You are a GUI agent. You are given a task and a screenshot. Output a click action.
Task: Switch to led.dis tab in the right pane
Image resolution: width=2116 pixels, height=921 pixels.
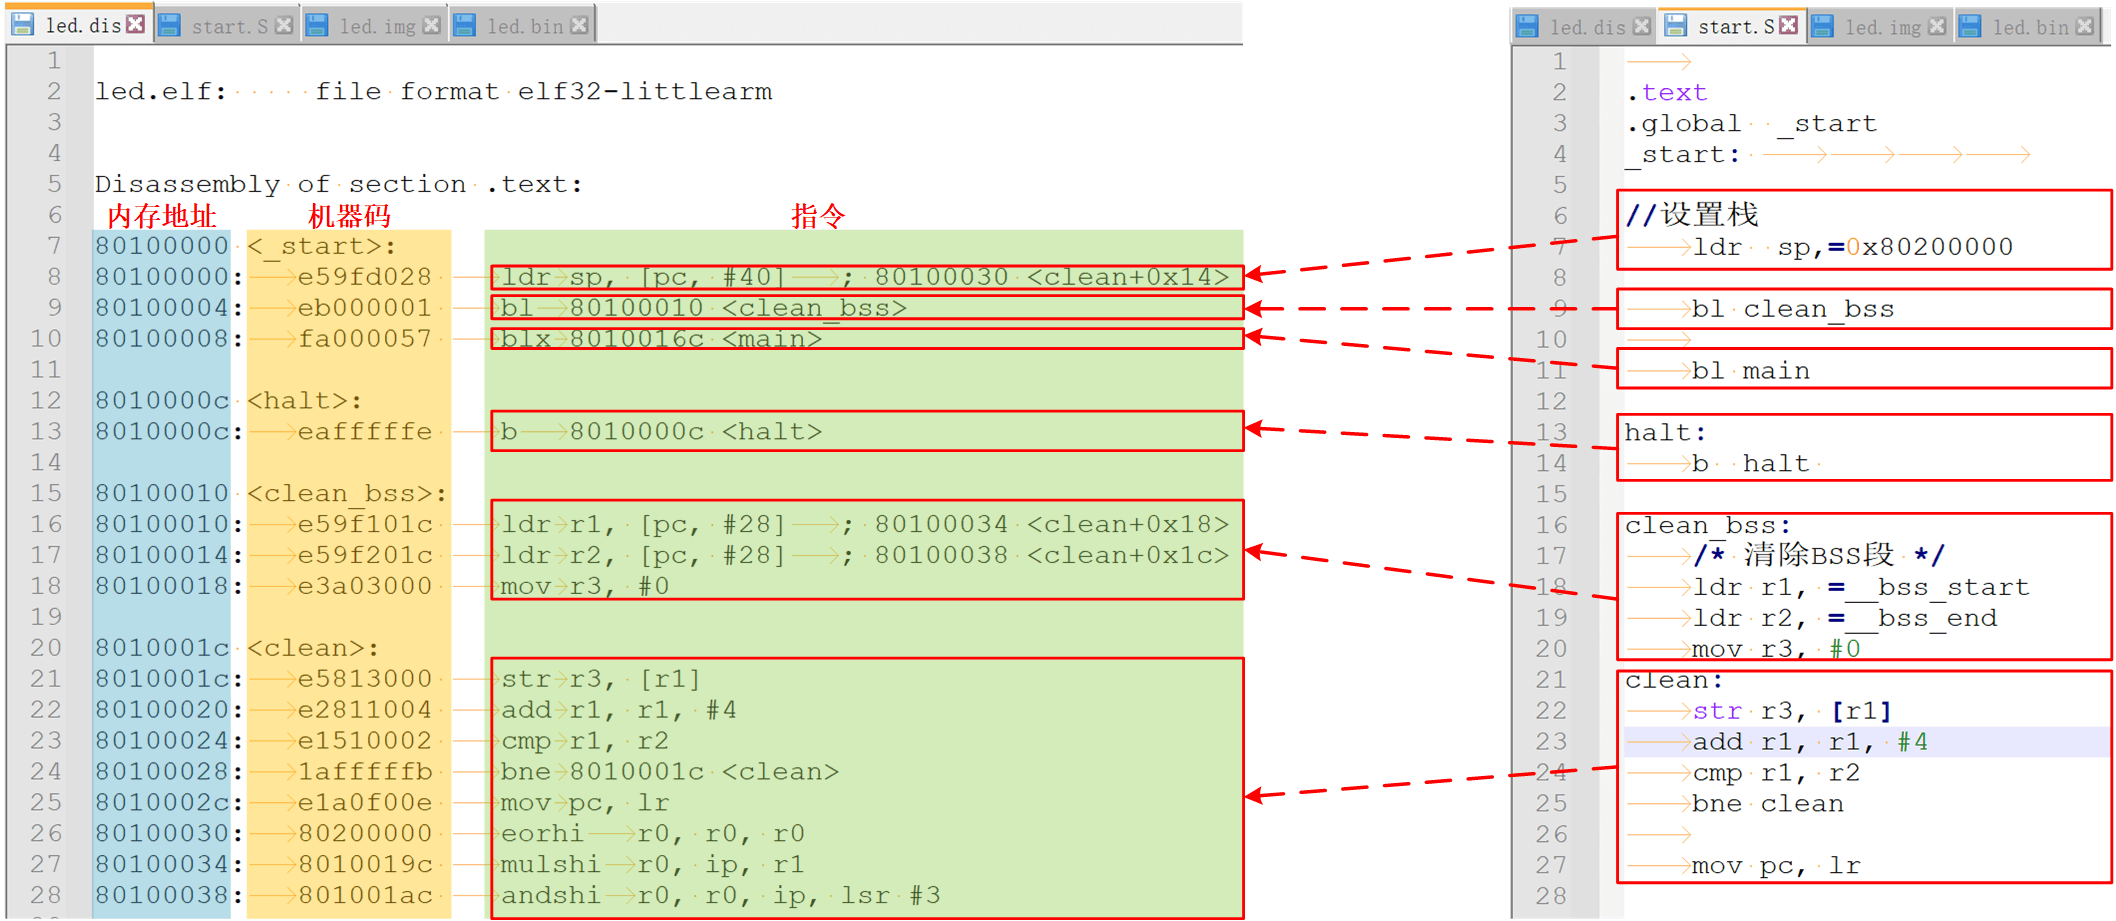[x=1587, y=27]
